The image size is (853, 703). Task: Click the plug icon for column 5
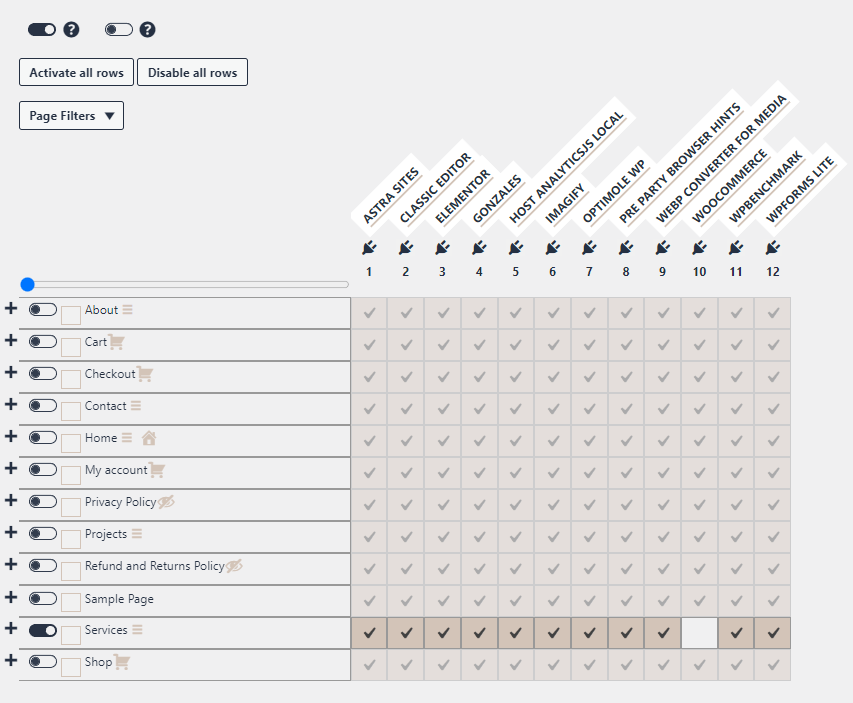tap(516, 248)
